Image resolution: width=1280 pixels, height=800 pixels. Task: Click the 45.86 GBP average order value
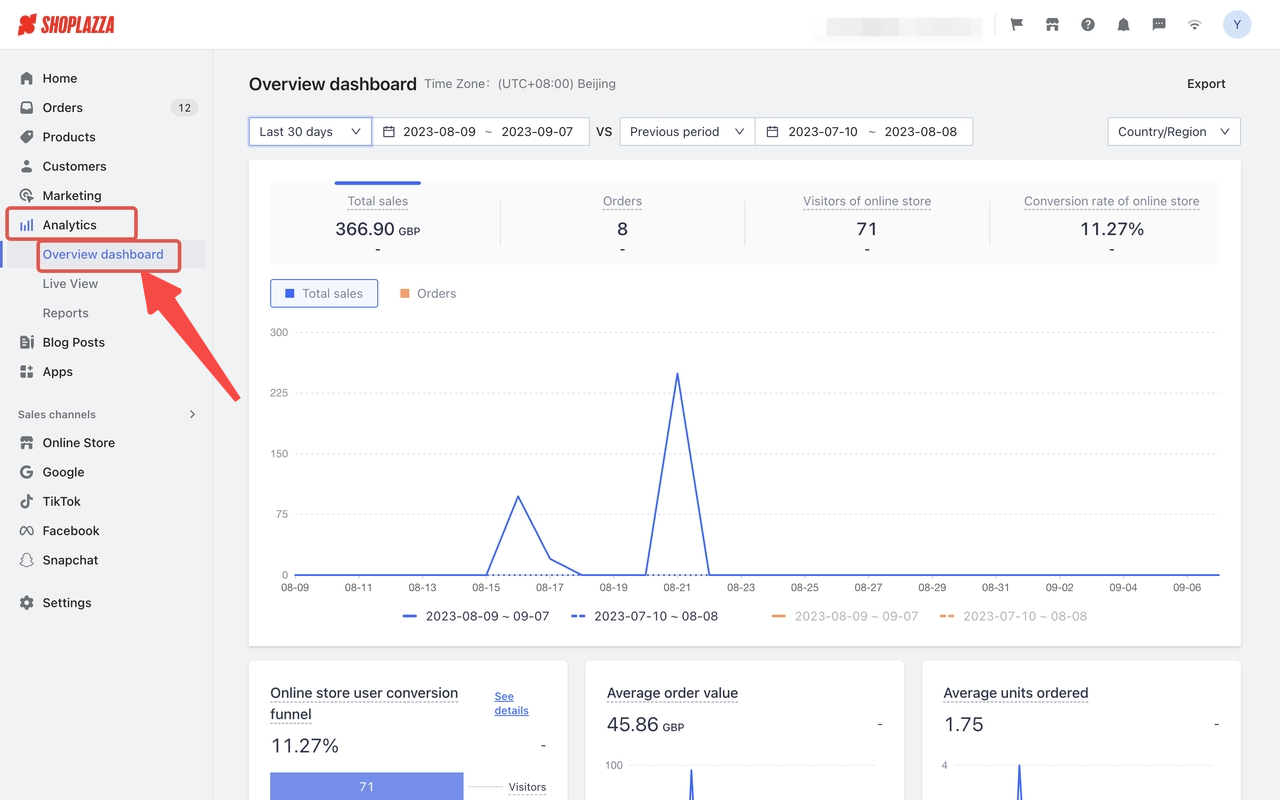(646, 725)
